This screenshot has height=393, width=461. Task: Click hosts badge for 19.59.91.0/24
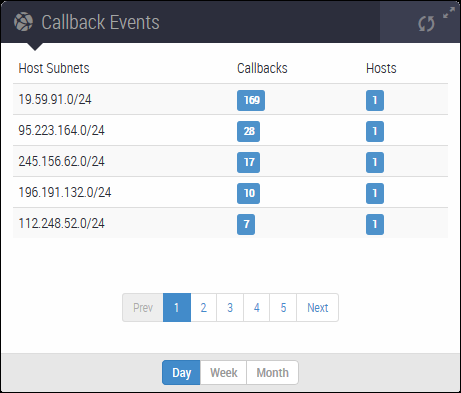375,100
